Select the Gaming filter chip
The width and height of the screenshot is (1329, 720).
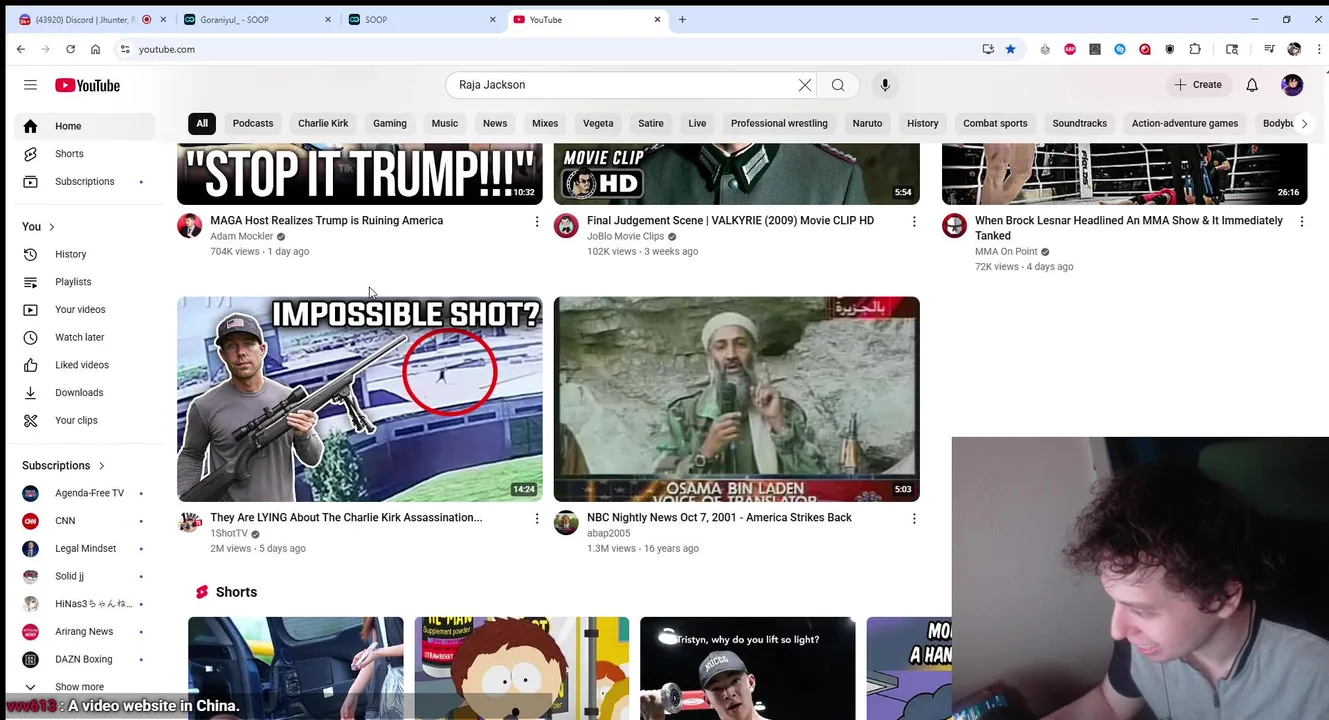[390, 124]
